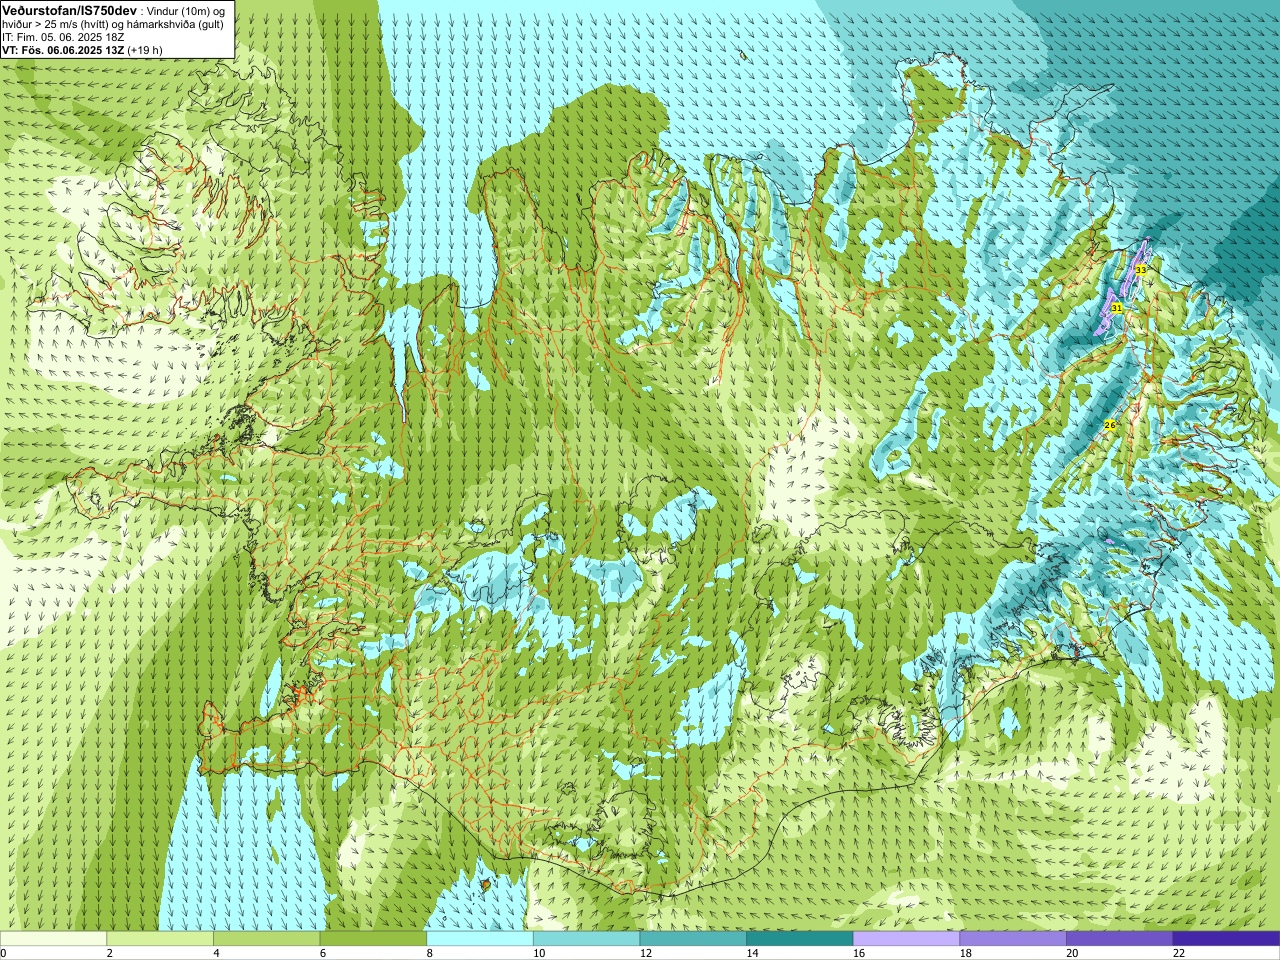Click the legend tick label '2'
This screenshot has height=960, width=1280.
[110, 953]
